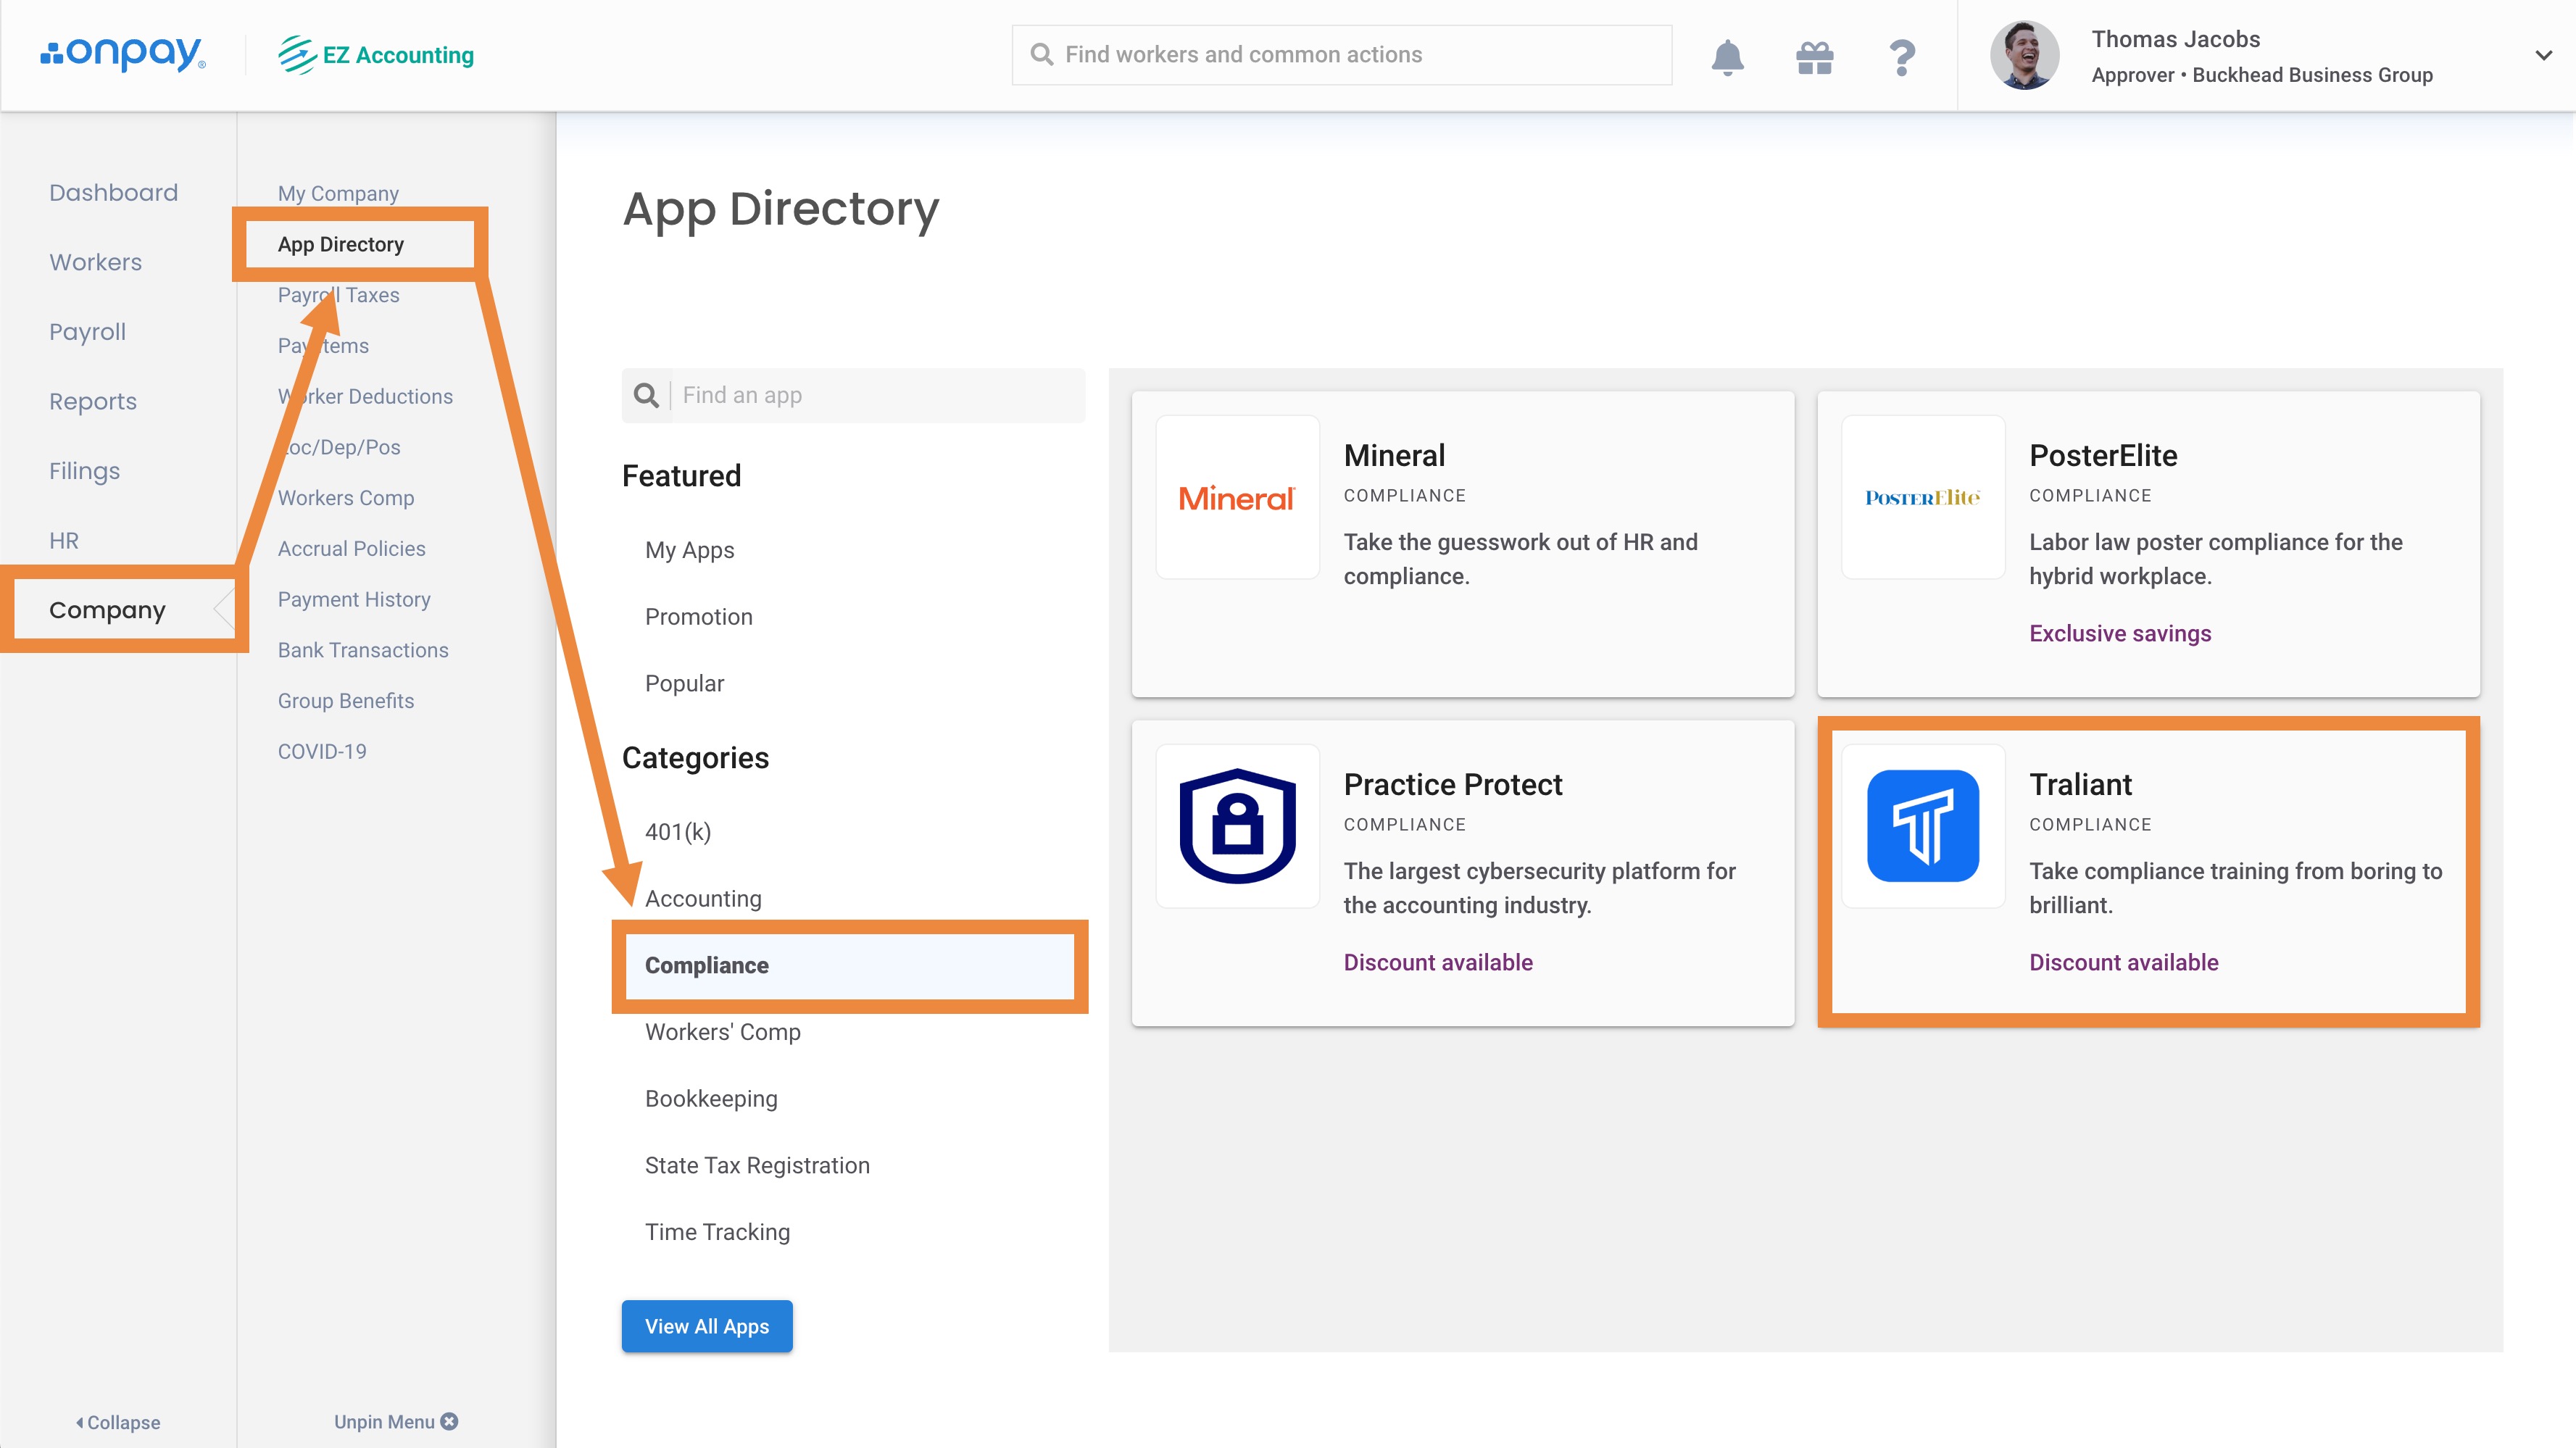This screenshot has height=1448, width=2576.
Task: Open the Mineral app logo tile
Action: pyautogui.click(x=1238, y=497)
